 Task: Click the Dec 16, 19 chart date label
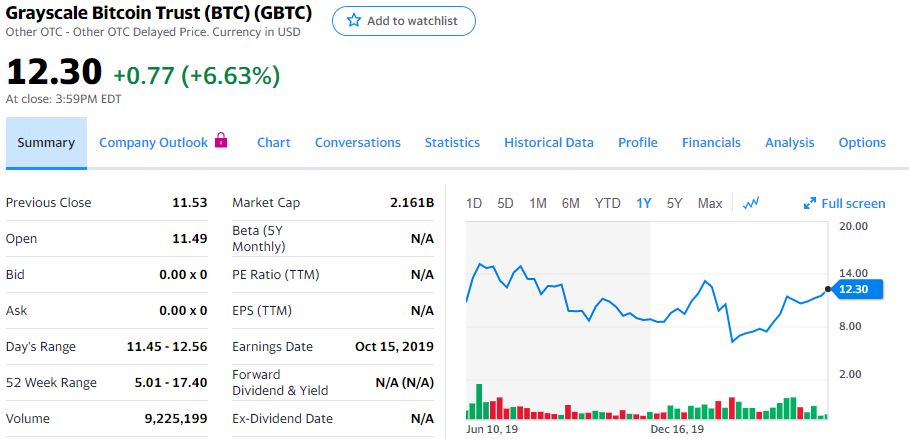[677, 429]
